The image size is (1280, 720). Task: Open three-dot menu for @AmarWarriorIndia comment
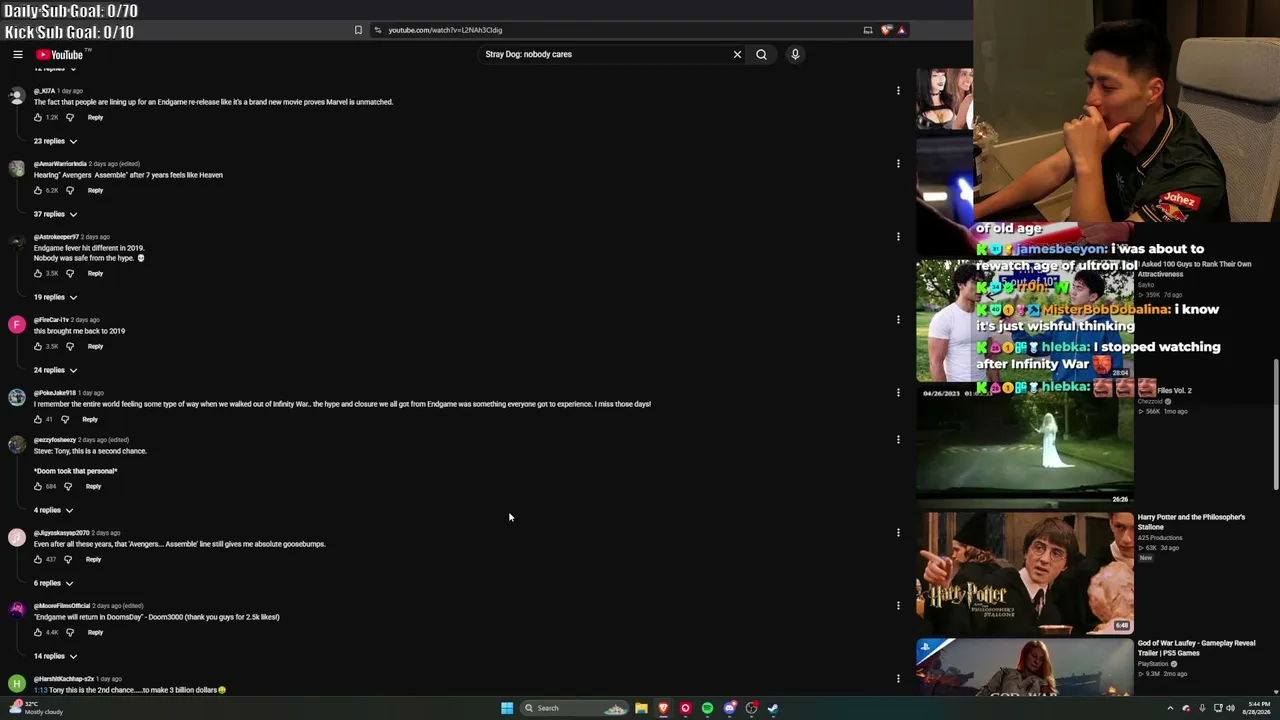pyautogui.click(x=898, y=164)
